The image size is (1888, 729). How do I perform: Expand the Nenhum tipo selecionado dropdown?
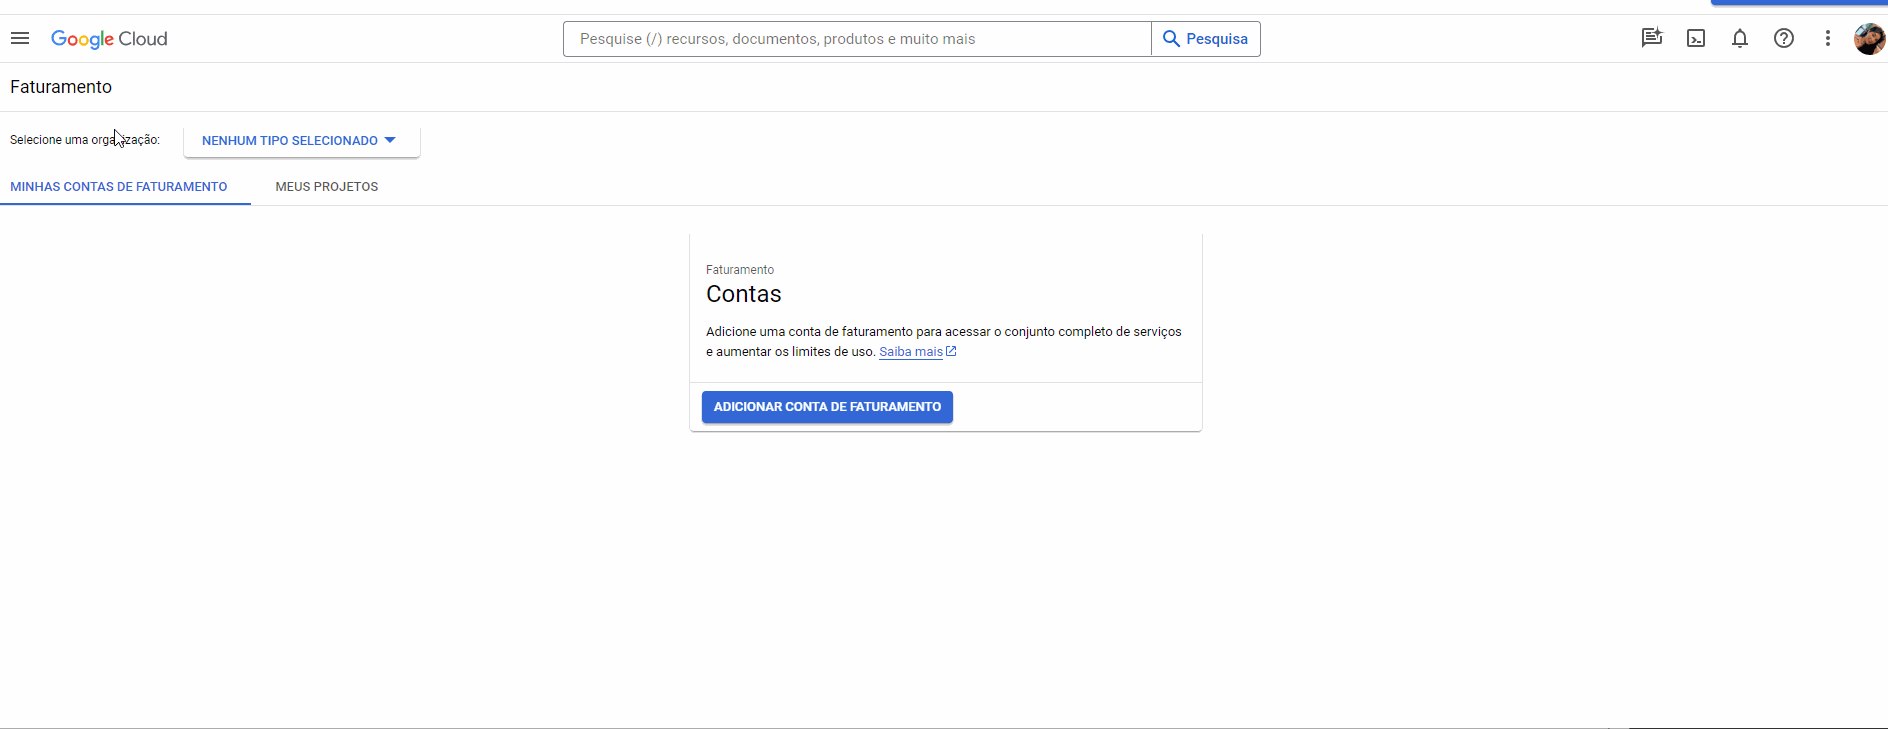tap(301, 141)
